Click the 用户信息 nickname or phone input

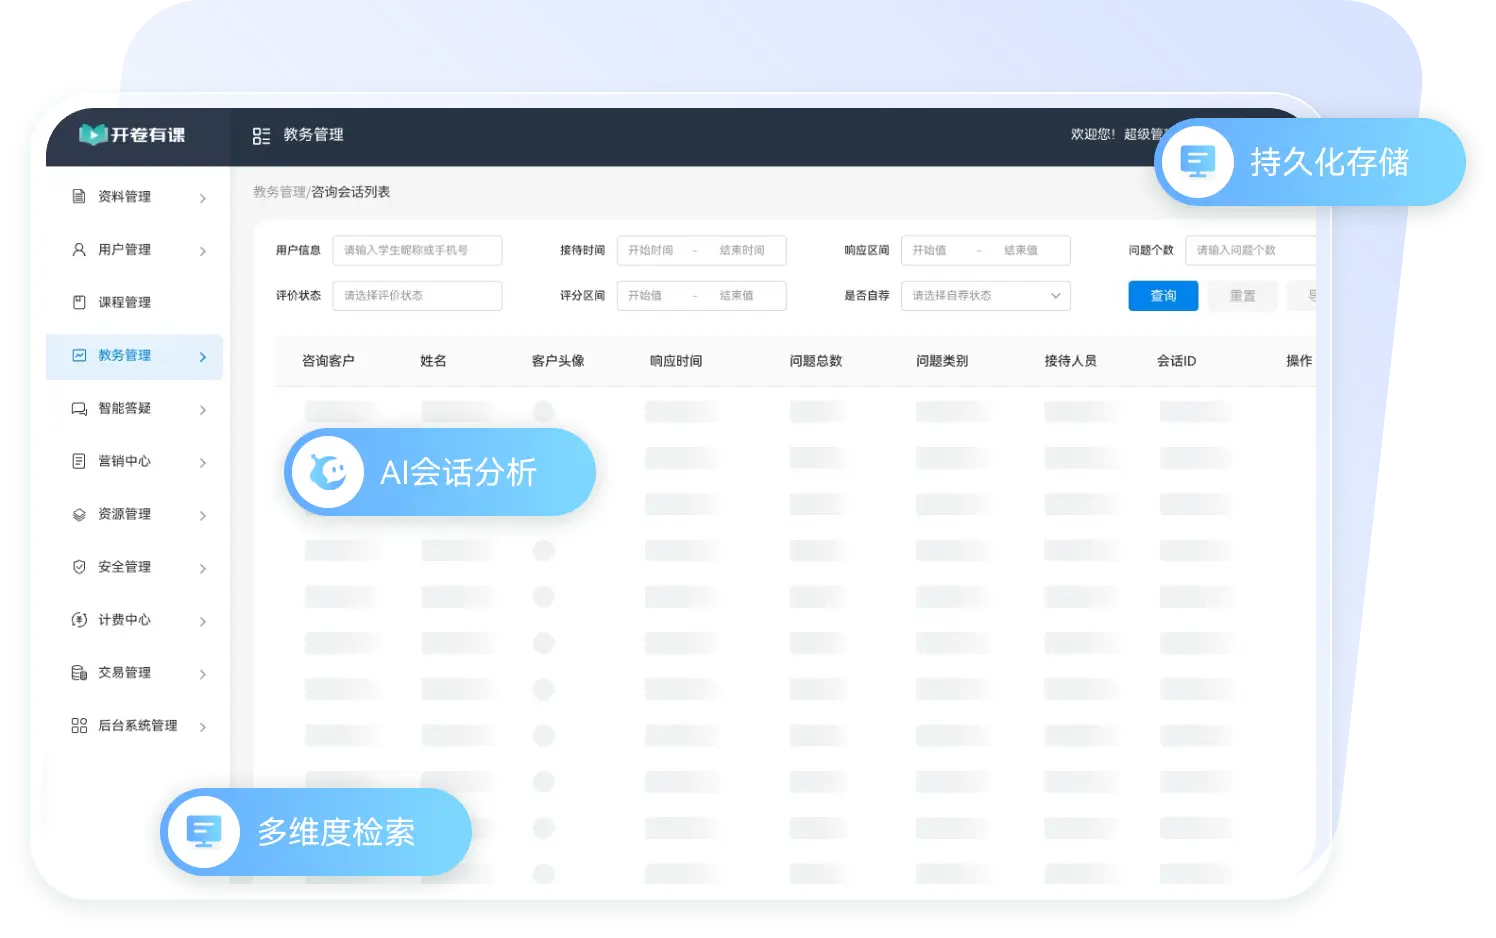point(416,251)
